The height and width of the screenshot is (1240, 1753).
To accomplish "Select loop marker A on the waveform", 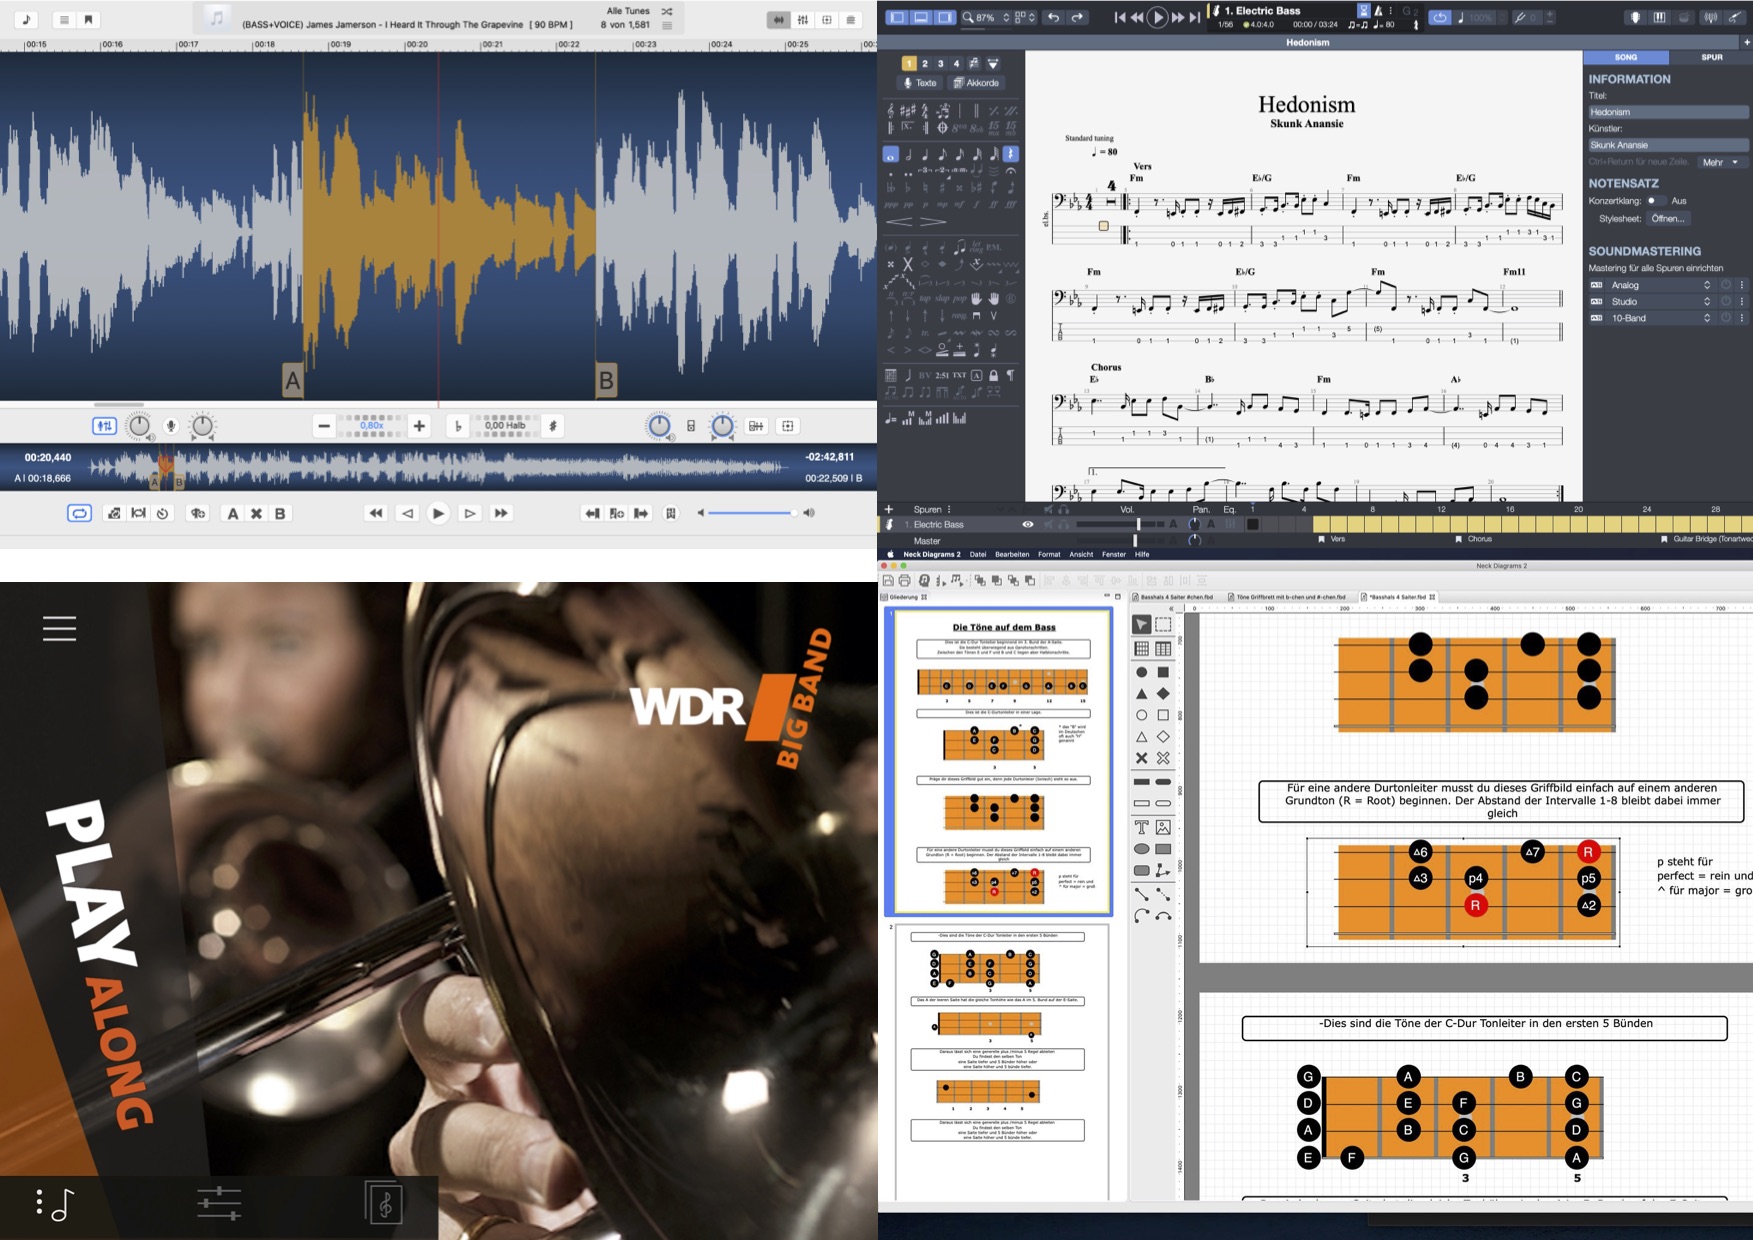I will point(293,380).
